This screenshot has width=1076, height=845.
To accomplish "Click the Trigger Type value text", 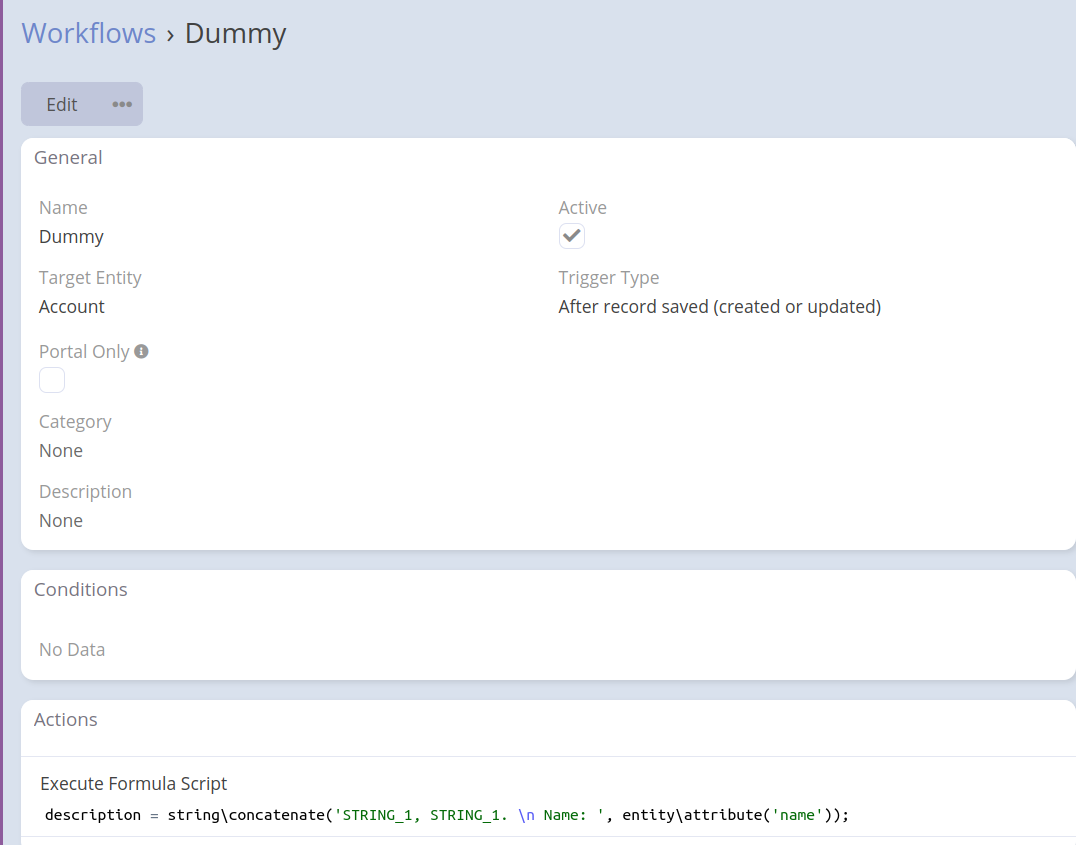I will pyautogui.click(x=719, y=307).
